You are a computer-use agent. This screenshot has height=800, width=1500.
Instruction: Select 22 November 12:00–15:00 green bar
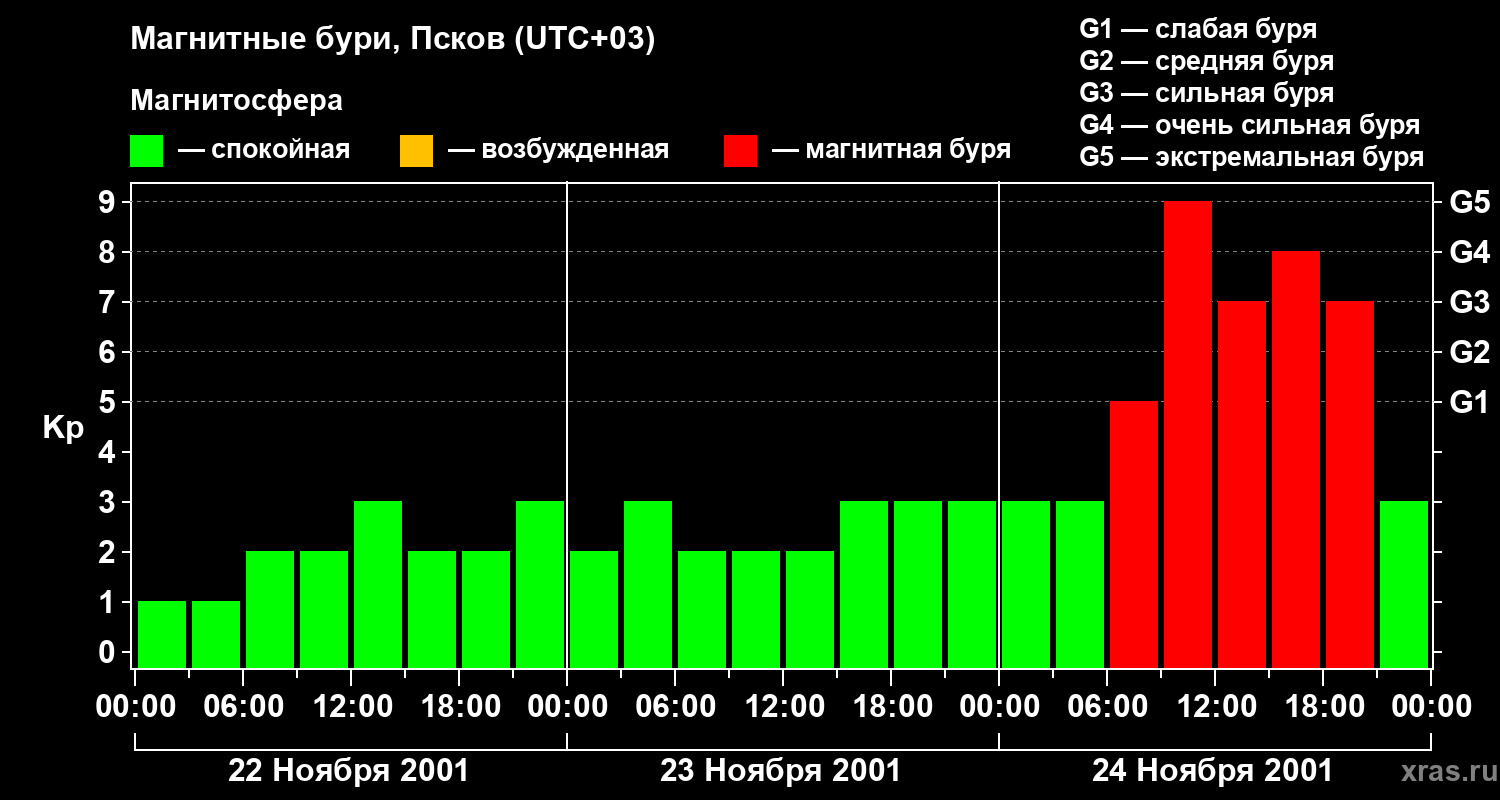click(378, 584)
